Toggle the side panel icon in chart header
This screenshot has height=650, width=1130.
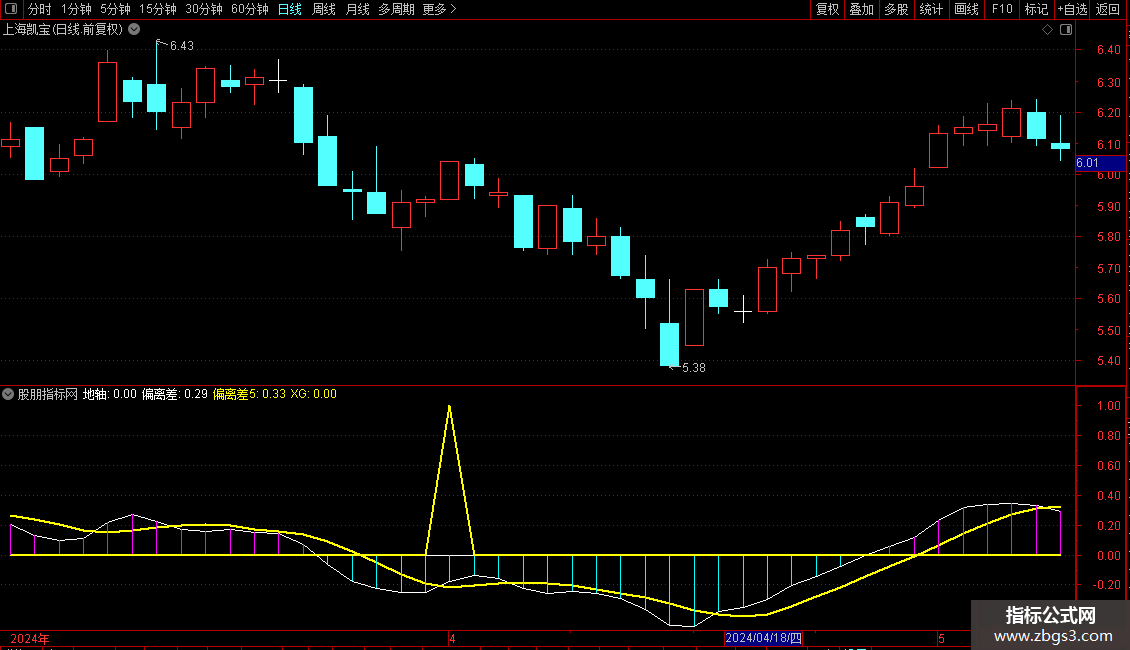tap(1066, 30)
